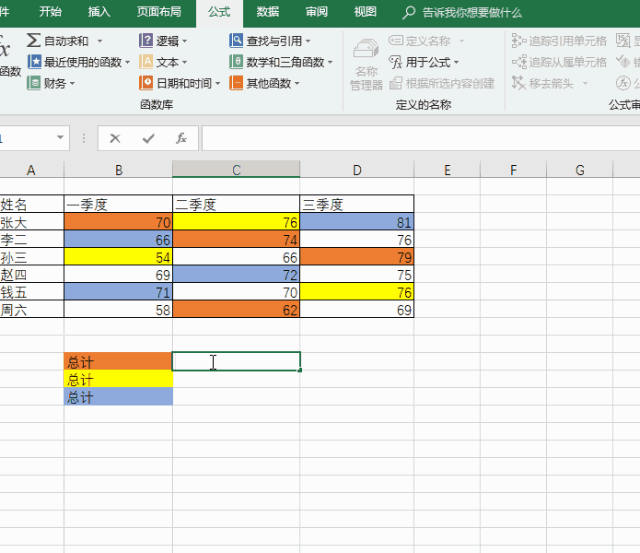This screenshot has width=640, height=553.
Task: Select the orange Total cell
Action: point(118,361)
